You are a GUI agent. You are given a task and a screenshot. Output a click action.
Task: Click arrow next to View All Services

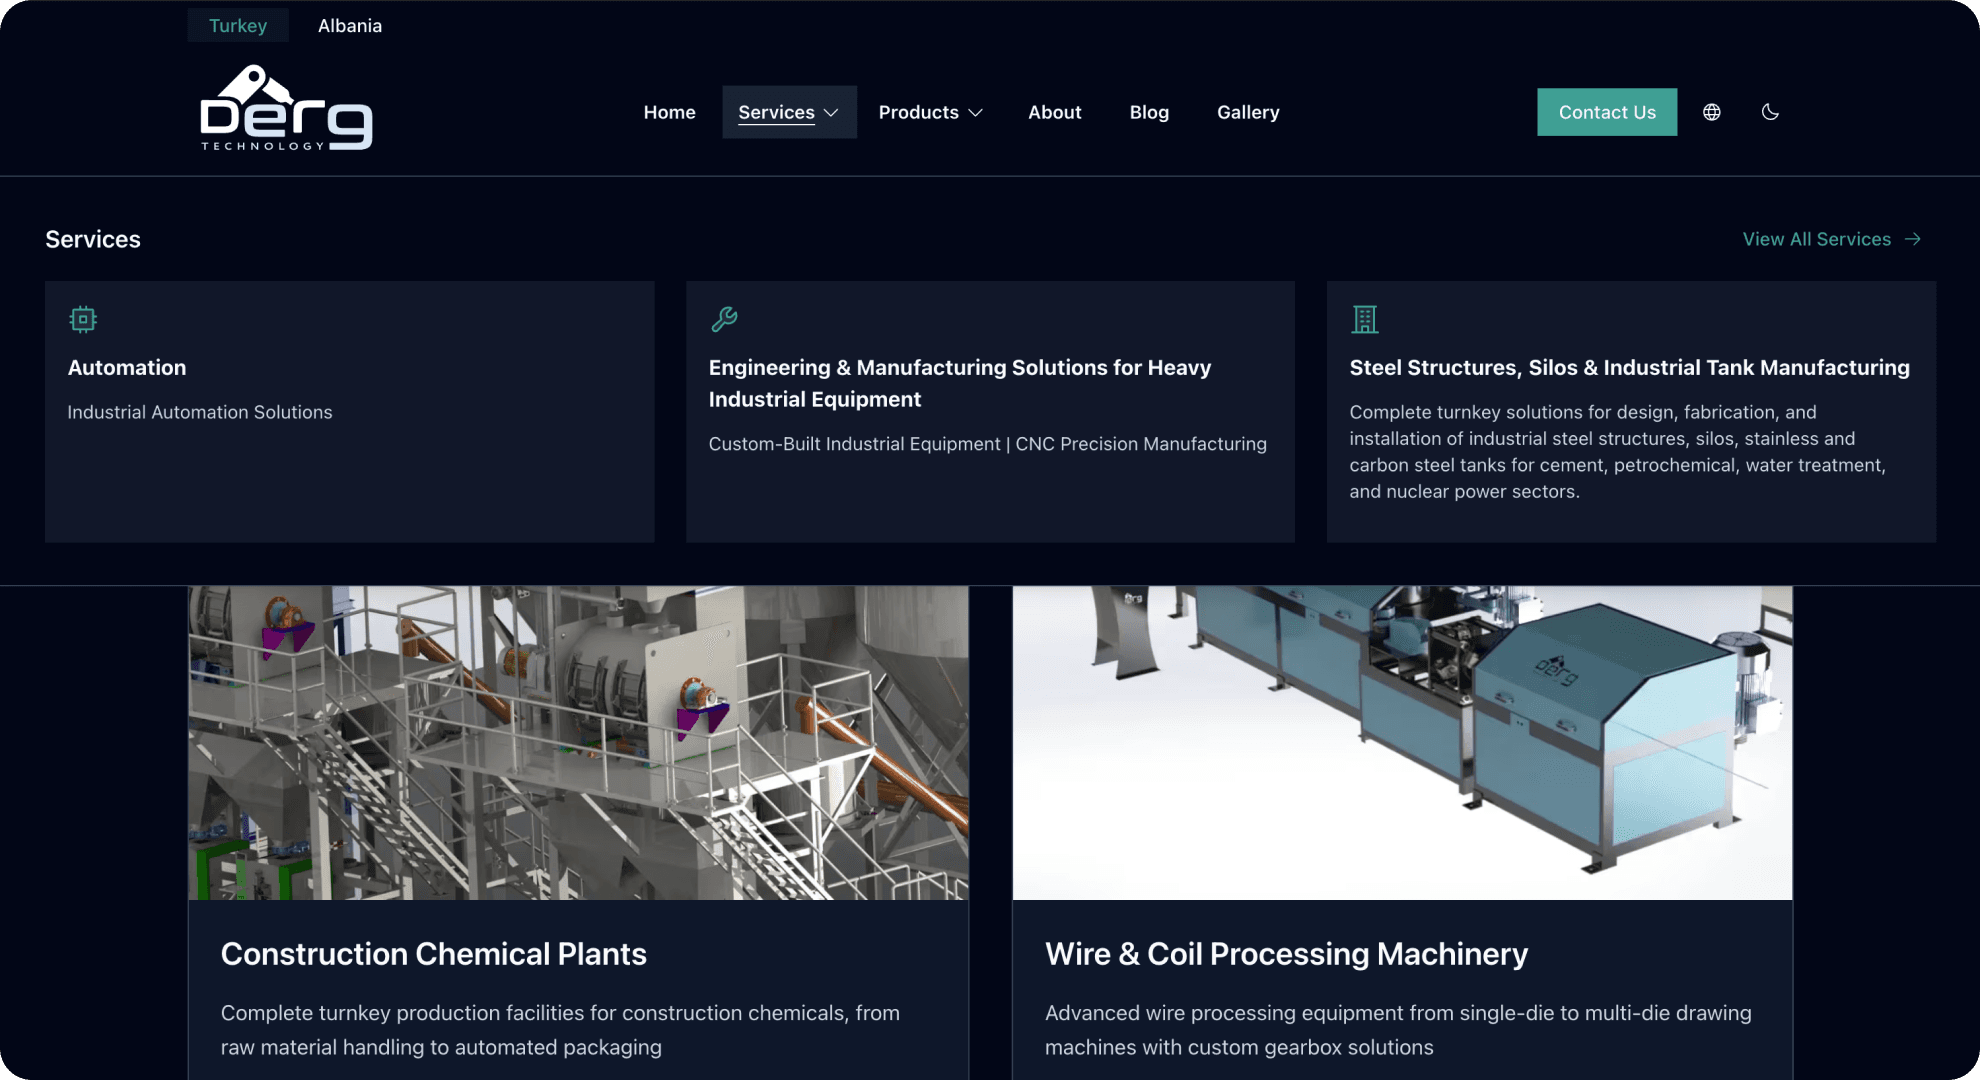[1913, 239]
